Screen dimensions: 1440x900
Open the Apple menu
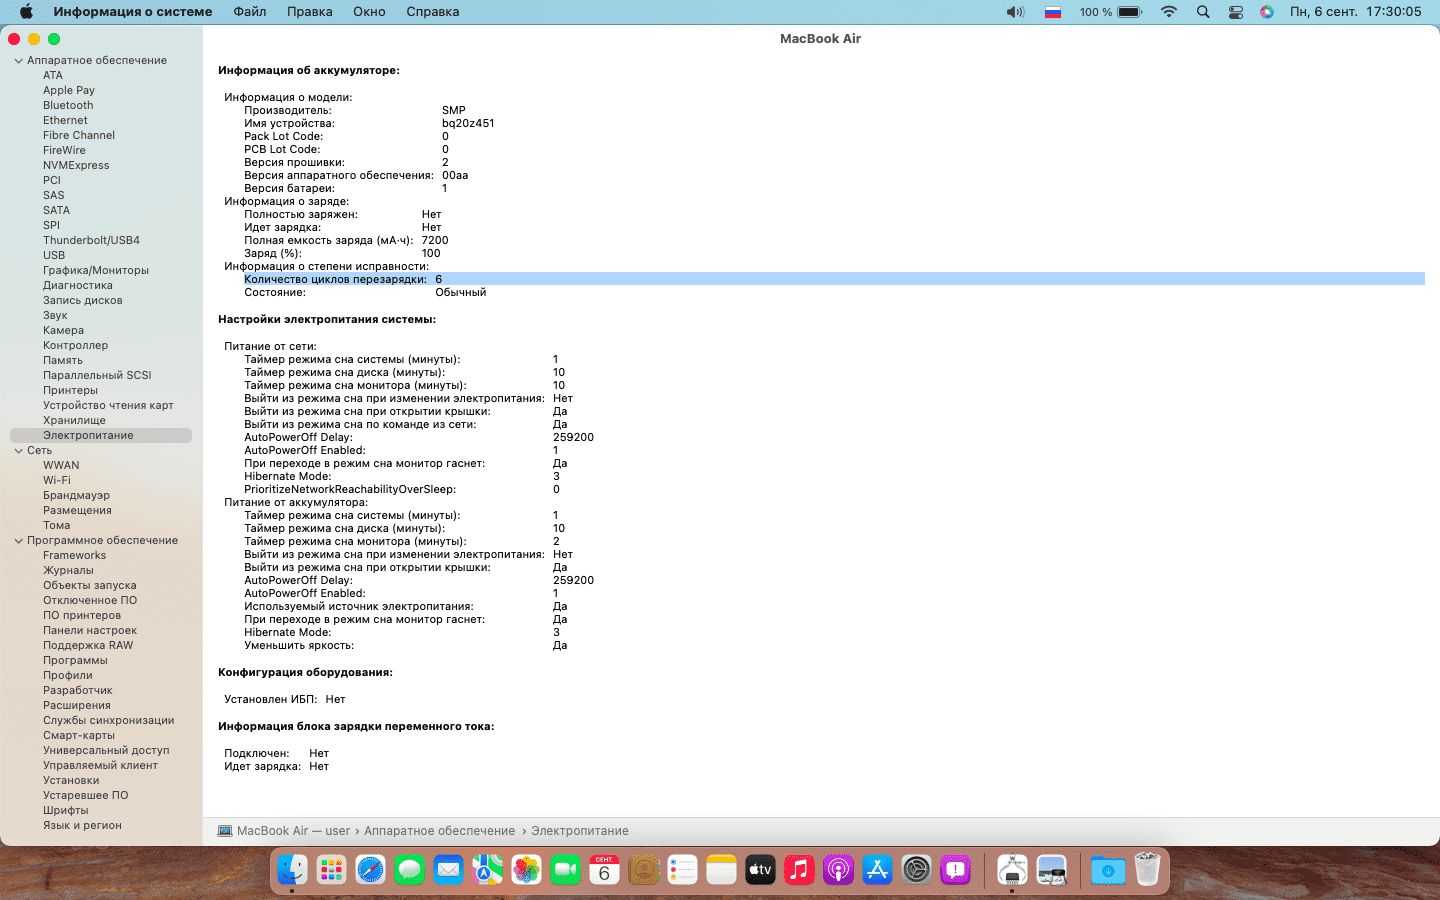(26, 12)
